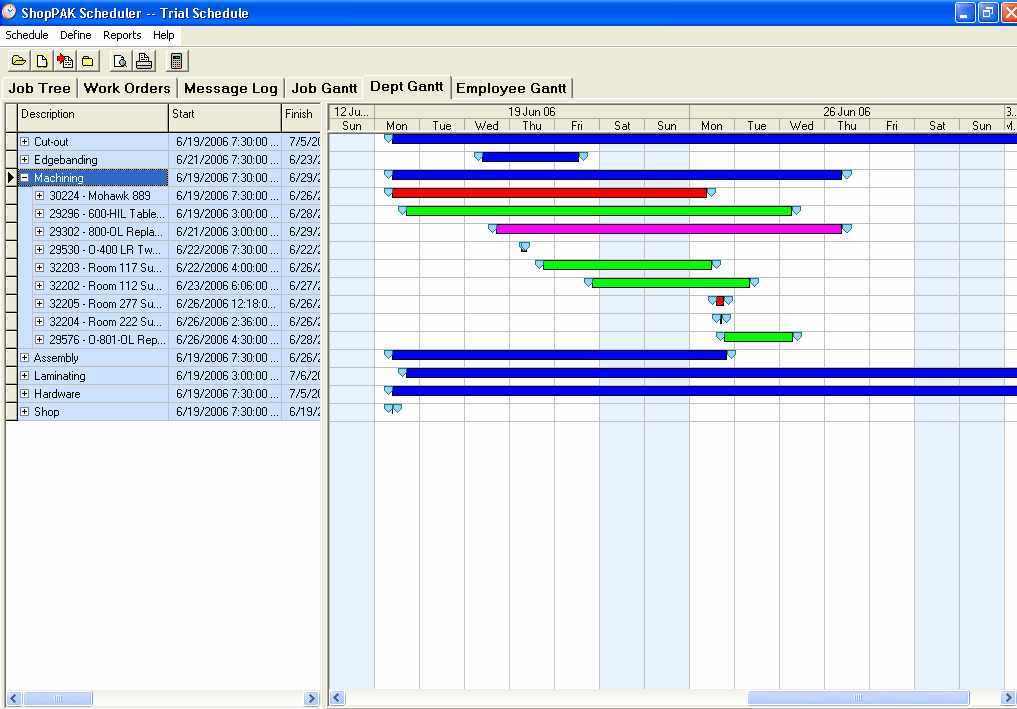Click the open folder toolbar icon
Screen dimensions: 1017x709
[19, 61]
